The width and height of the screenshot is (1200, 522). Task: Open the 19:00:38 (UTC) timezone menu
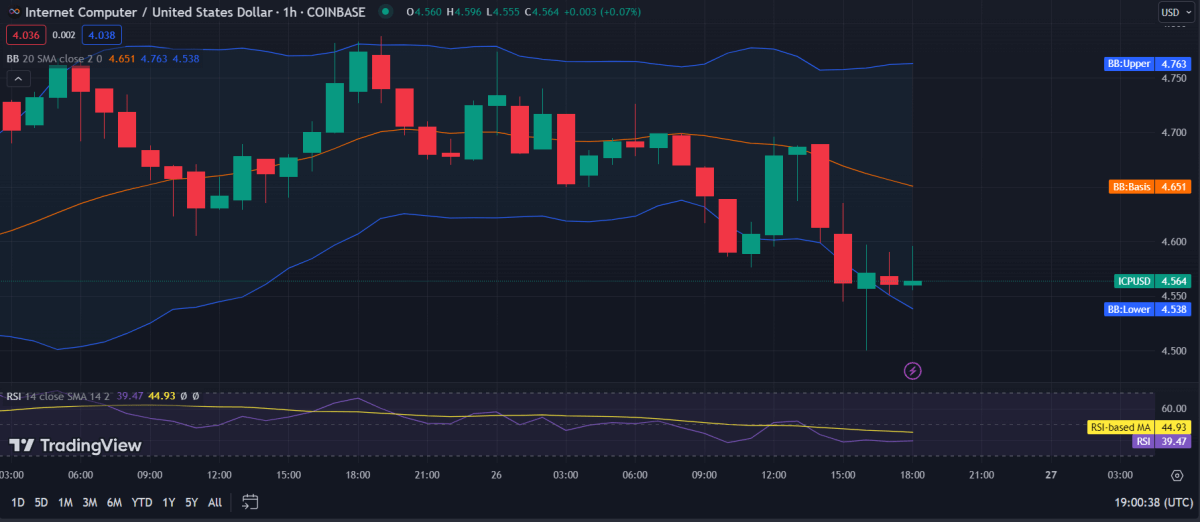pos(1155,502)
